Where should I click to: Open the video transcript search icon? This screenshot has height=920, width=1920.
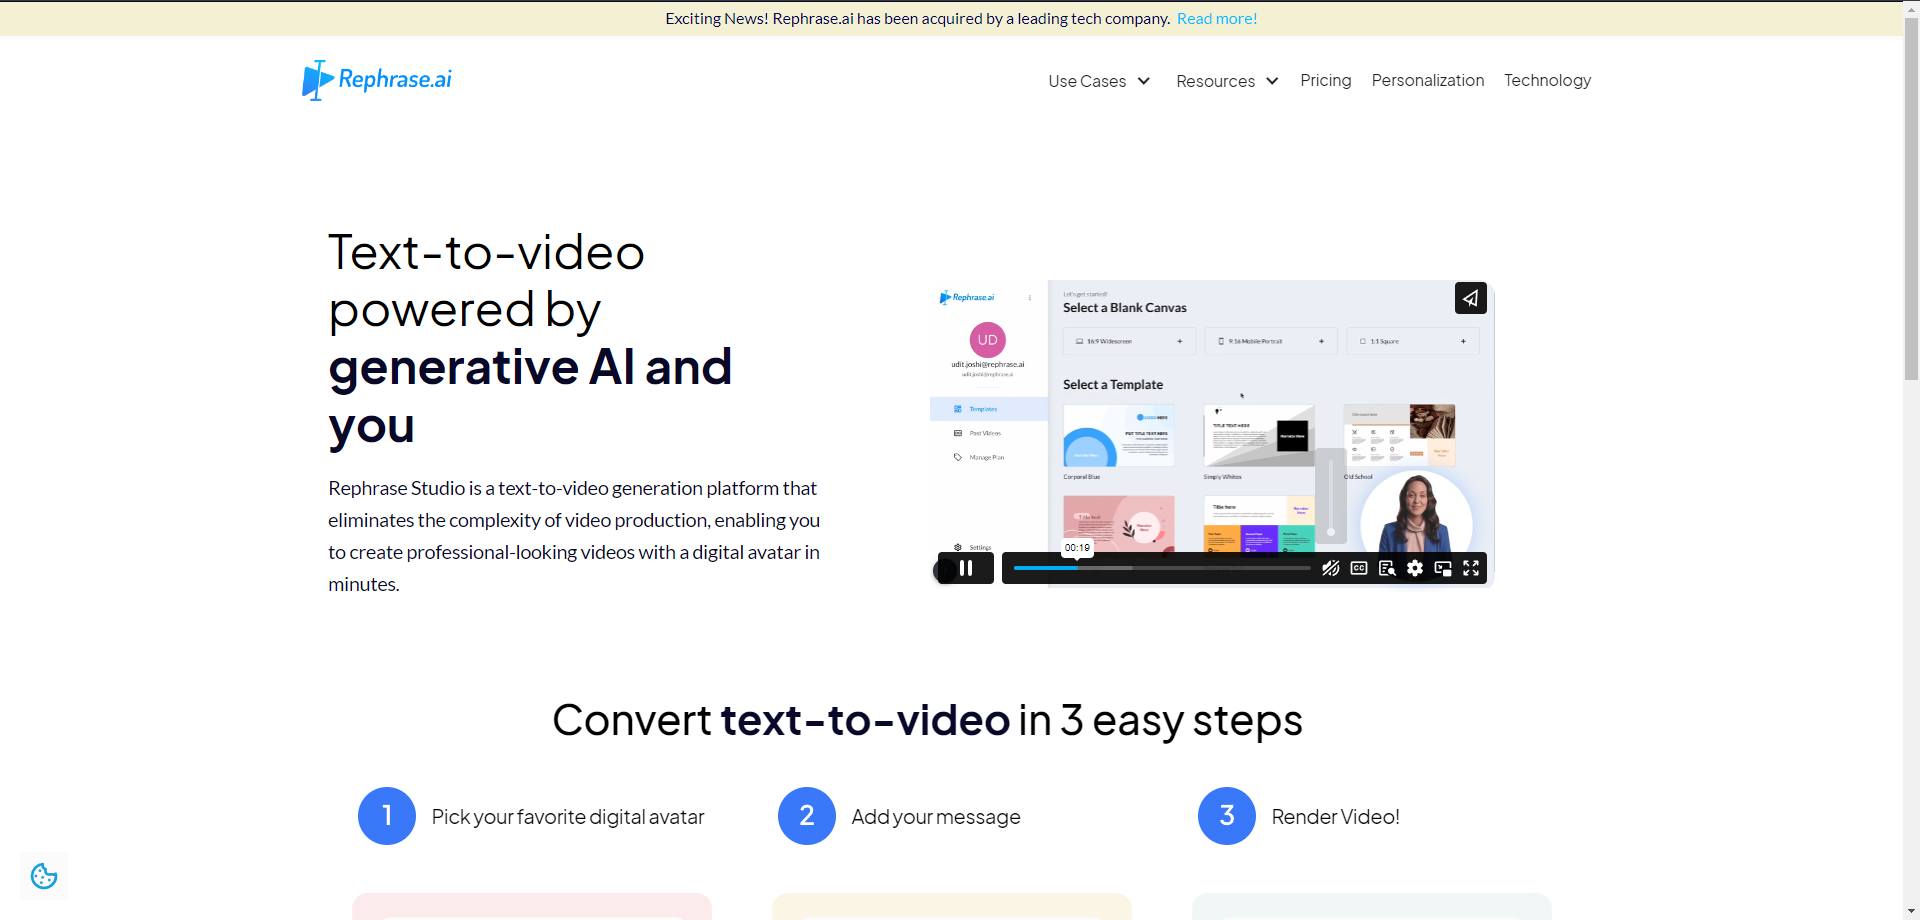[x=1386, y=568]
